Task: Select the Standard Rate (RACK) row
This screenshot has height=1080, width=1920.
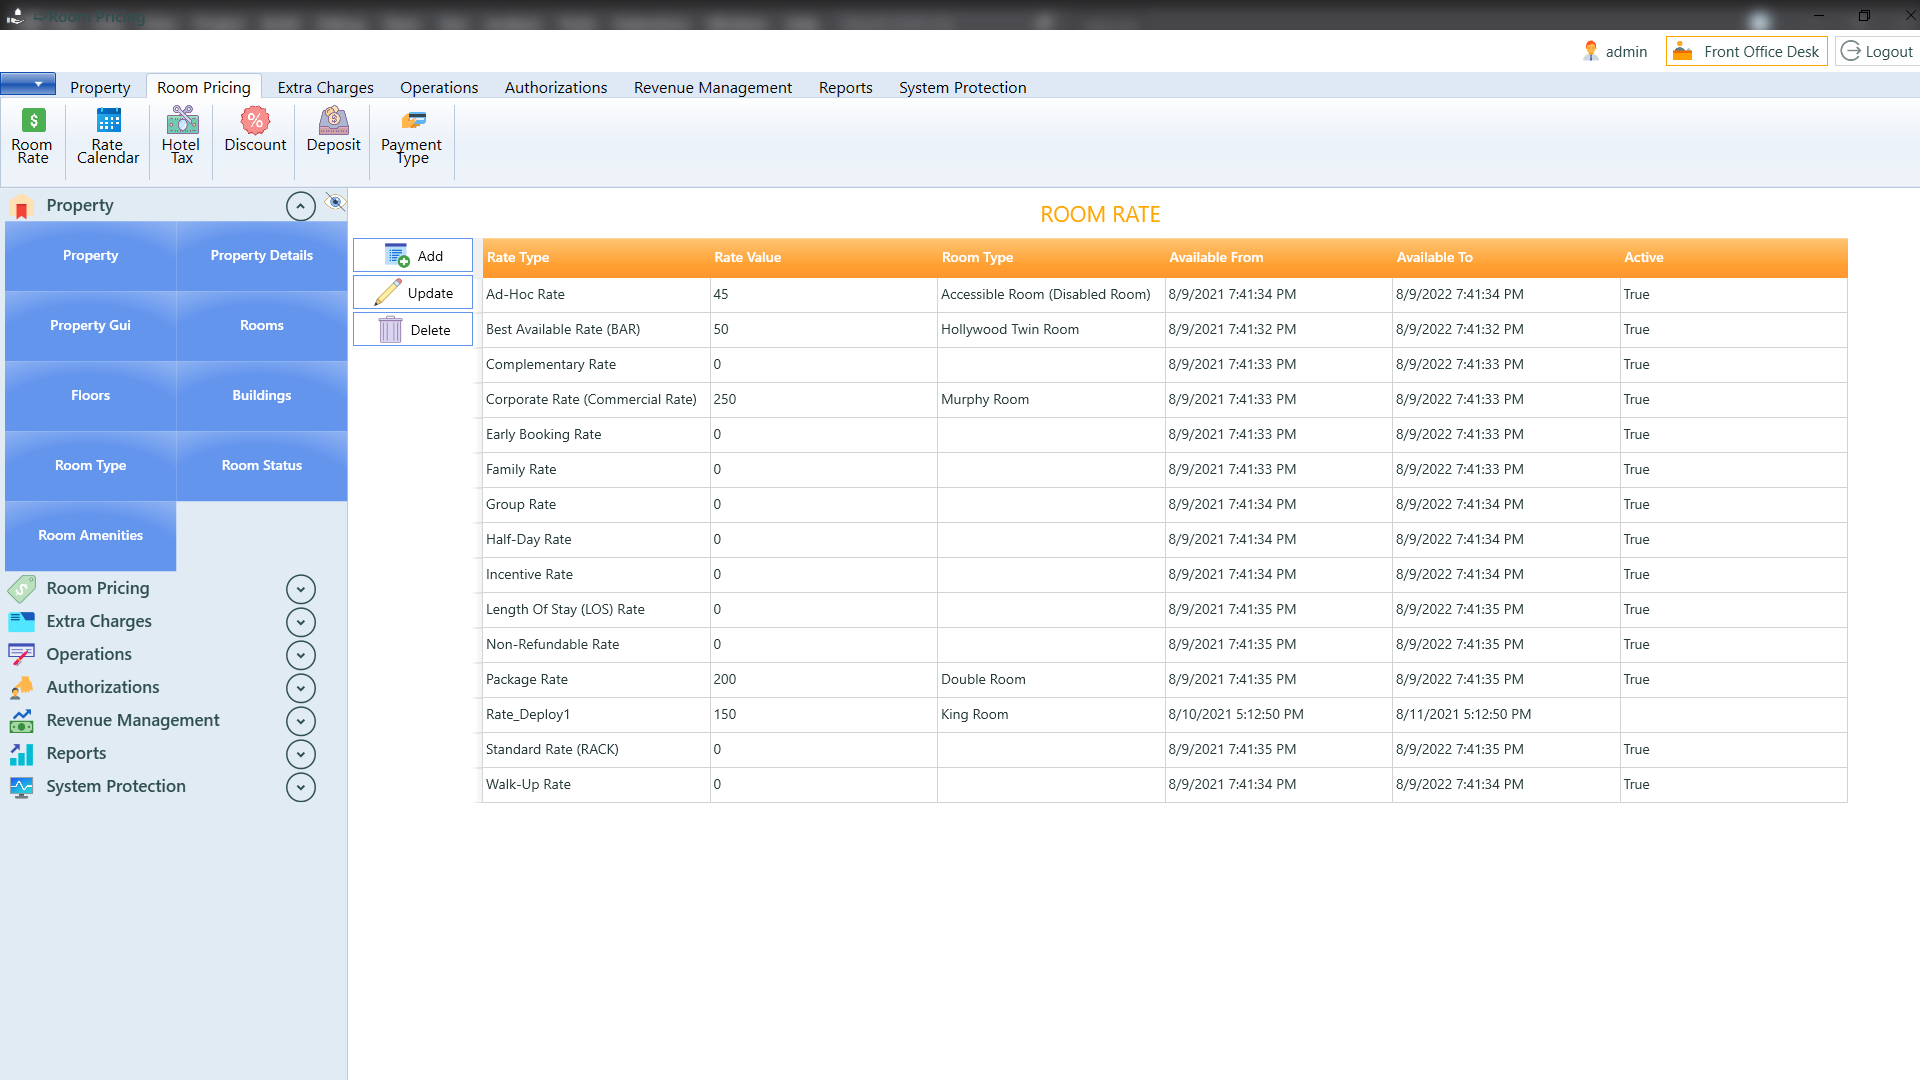Action: (1164, 750)
